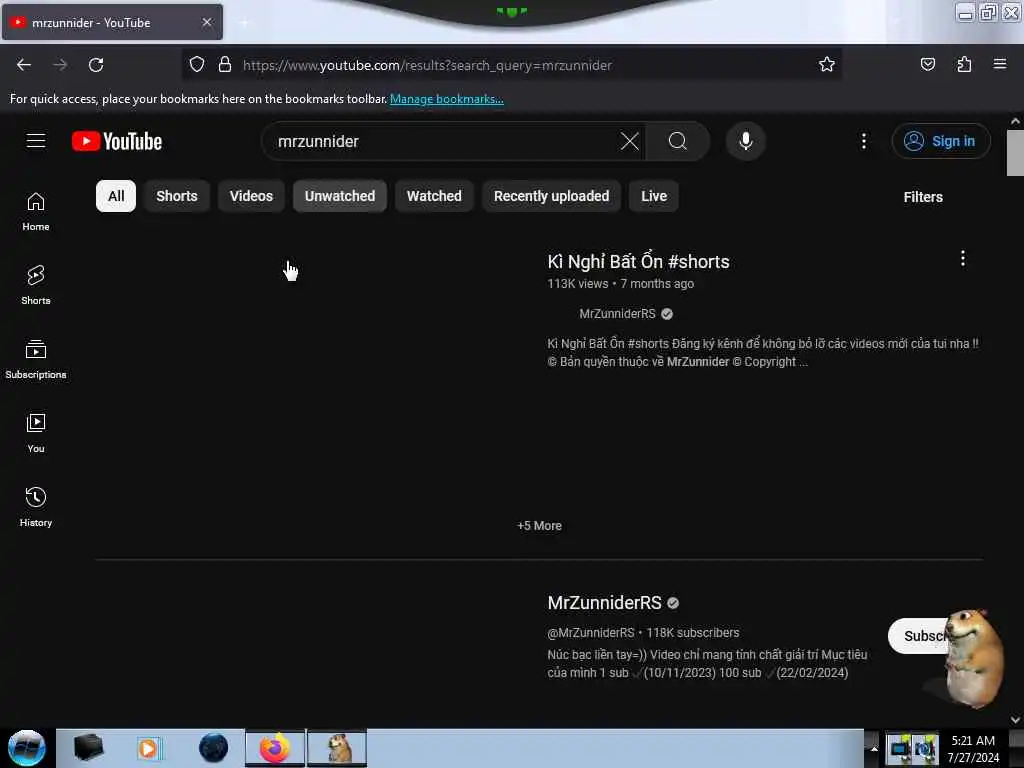Open the Manage bookmarks link
The image size is (1024, 768).
(x=447, y=99)
